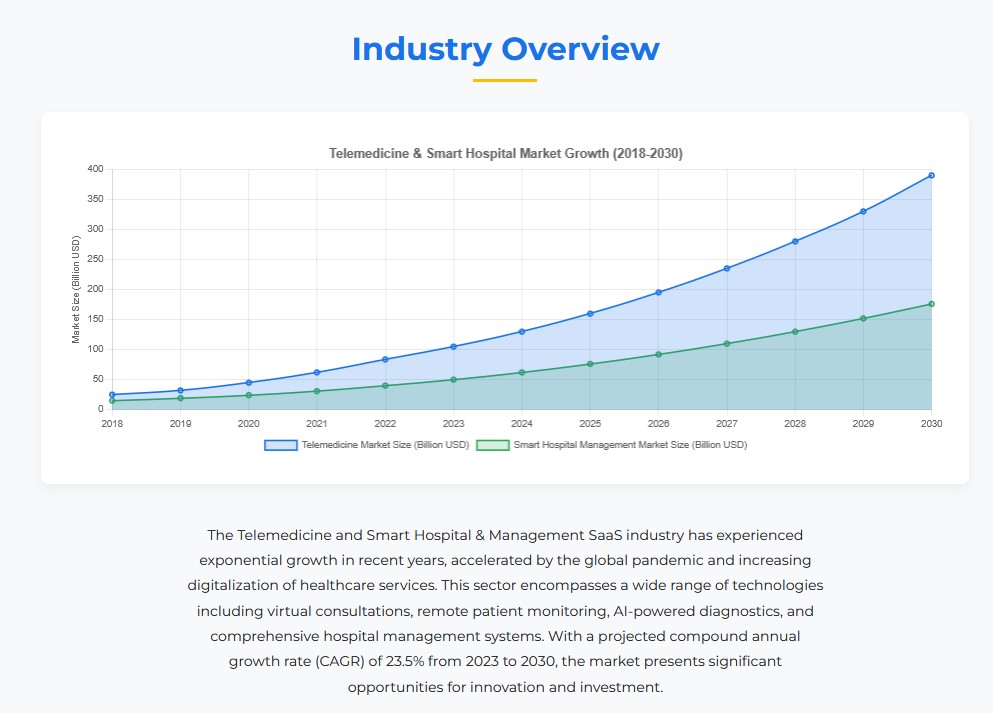Viewport: 993px width, 713px height.
Task: Select the Telemedicine data point for 2023
Action: pos(453,347)
